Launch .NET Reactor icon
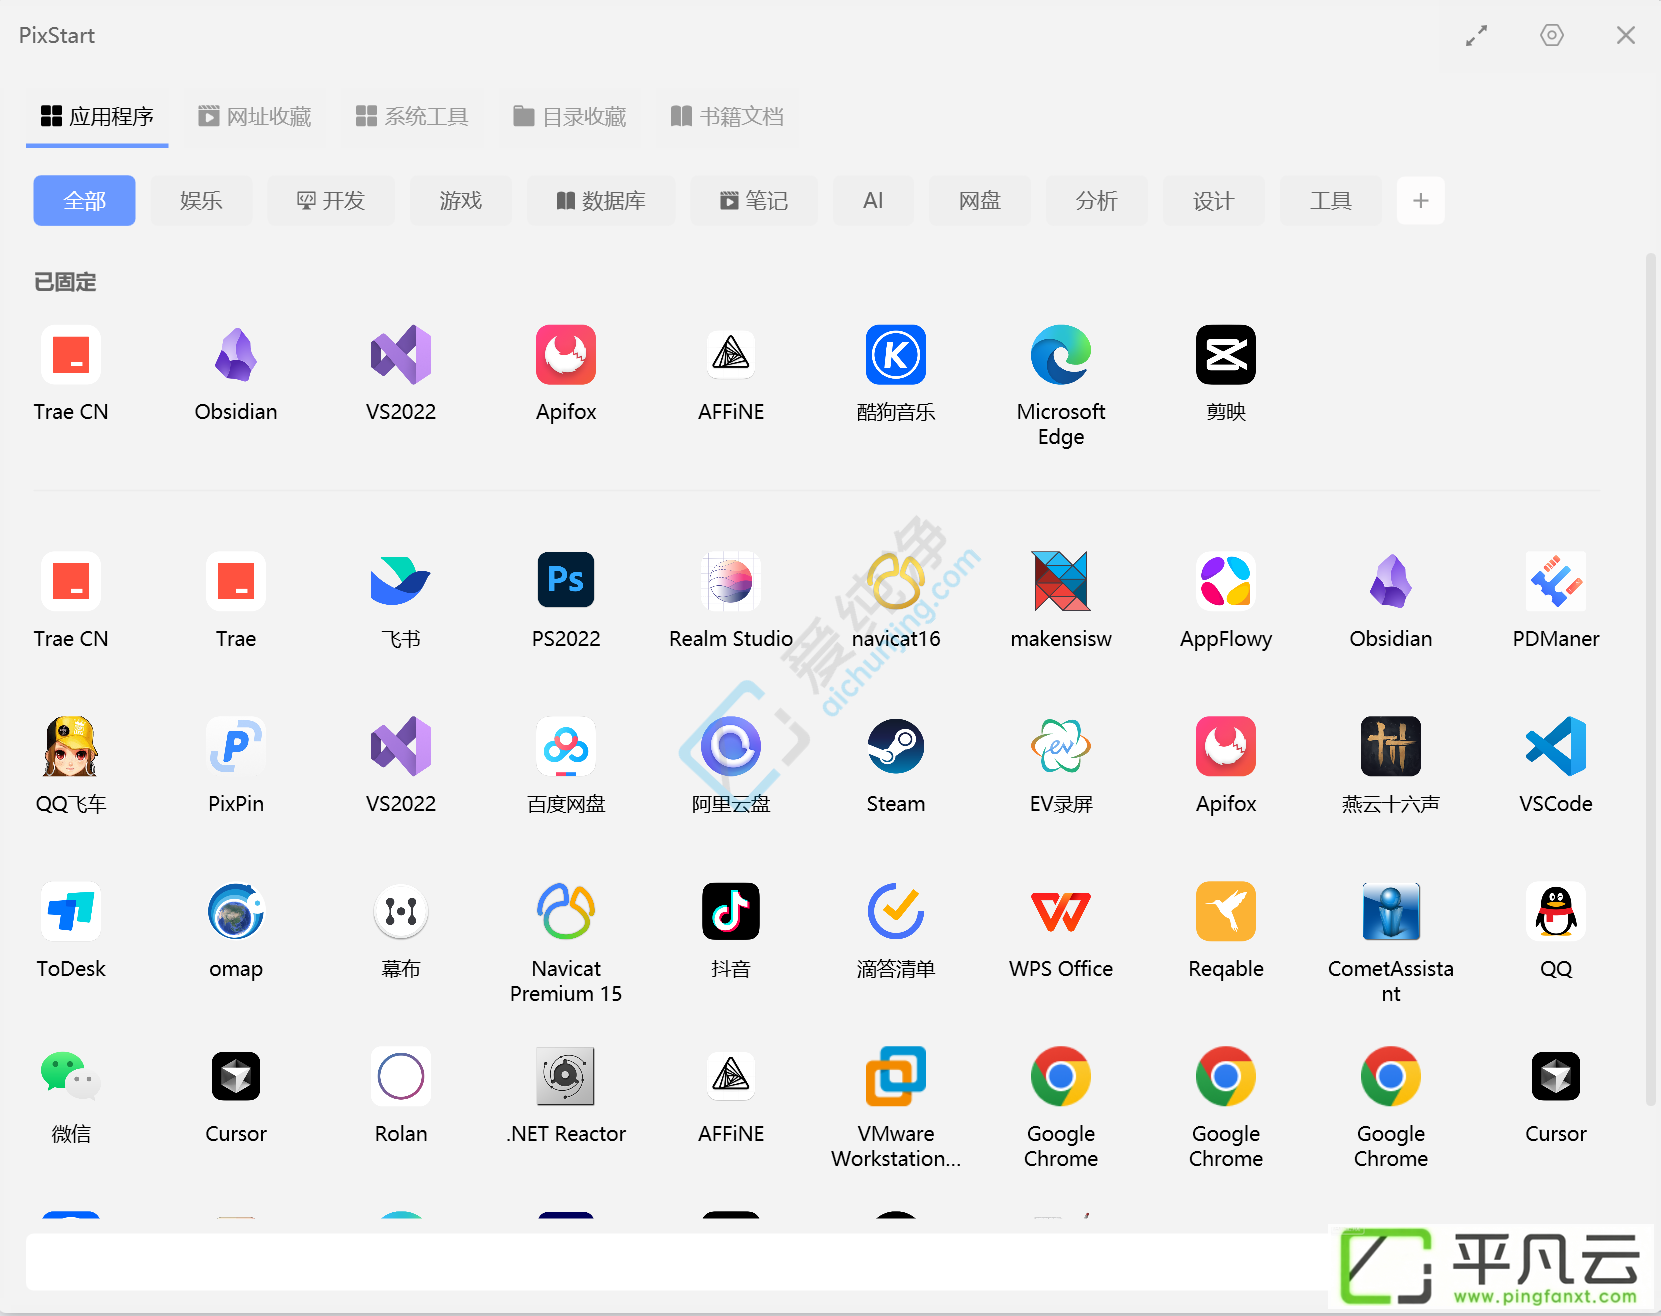Image resolution: width=1661 pixels, height=1316 pixels. [x=566, y=1076]
